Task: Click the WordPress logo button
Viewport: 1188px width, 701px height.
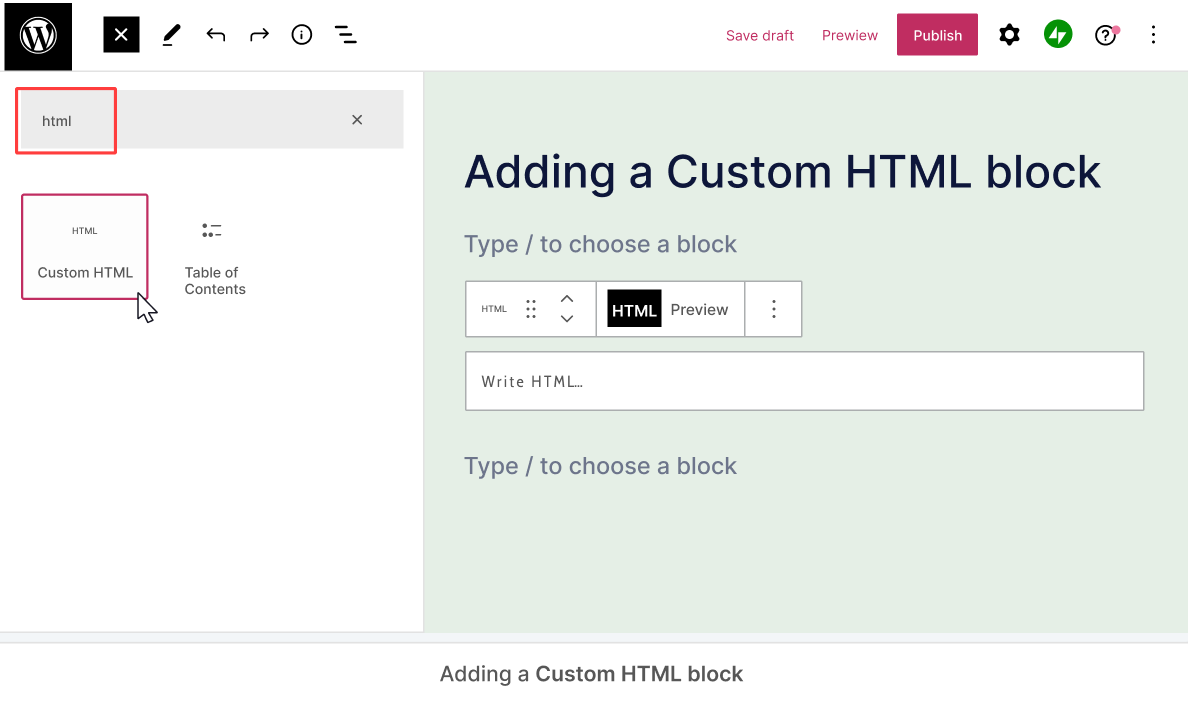Action: click(38, 36)
